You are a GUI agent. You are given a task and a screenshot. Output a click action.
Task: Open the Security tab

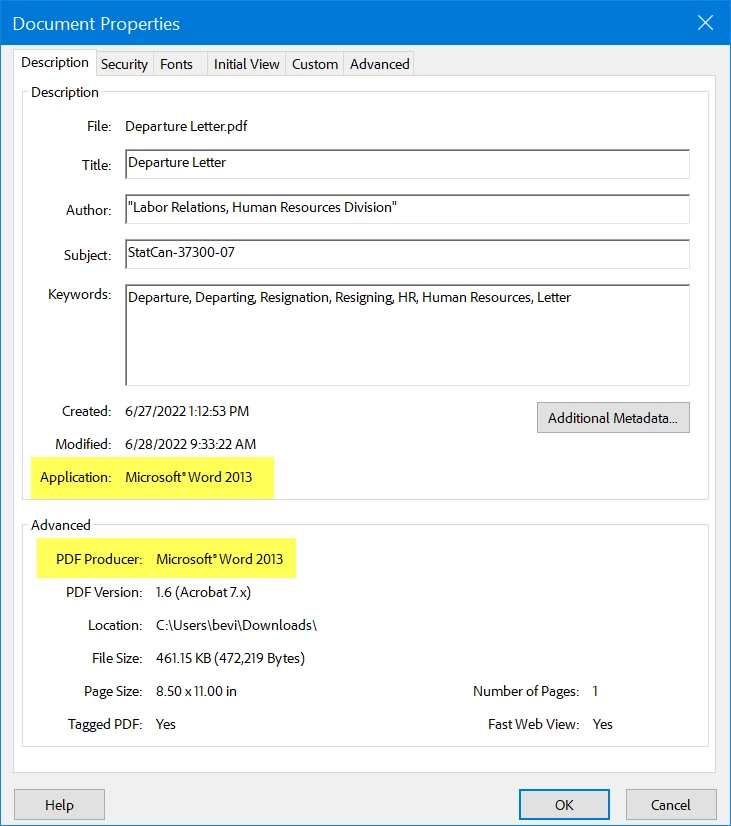coord(124,64)
